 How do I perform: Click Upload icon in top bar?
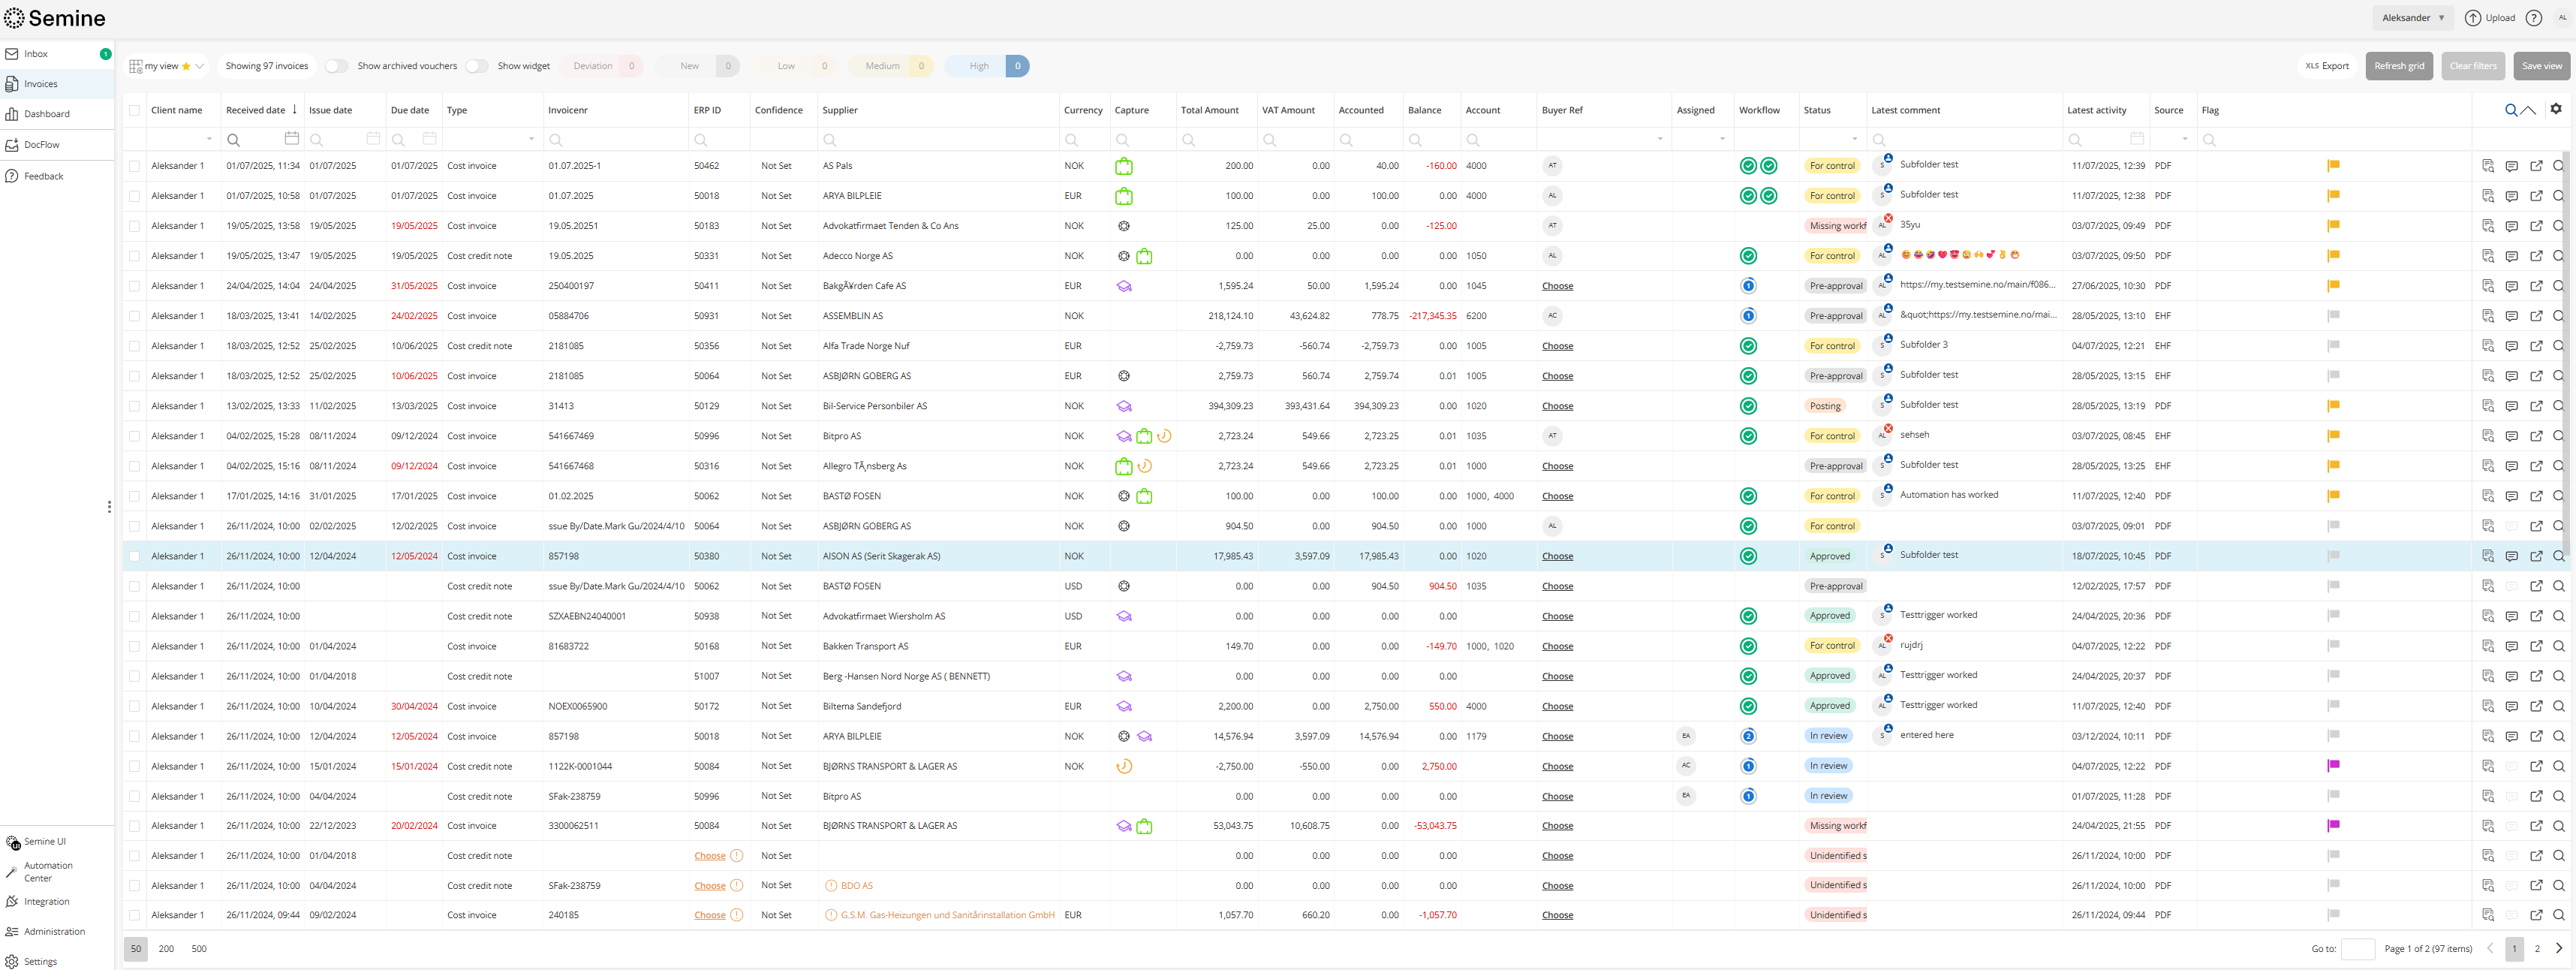click(x=2472, y=18)
